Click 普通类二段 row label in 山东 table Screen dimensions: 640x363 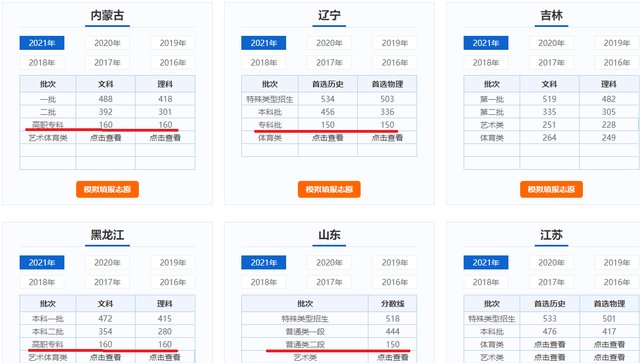305,345
